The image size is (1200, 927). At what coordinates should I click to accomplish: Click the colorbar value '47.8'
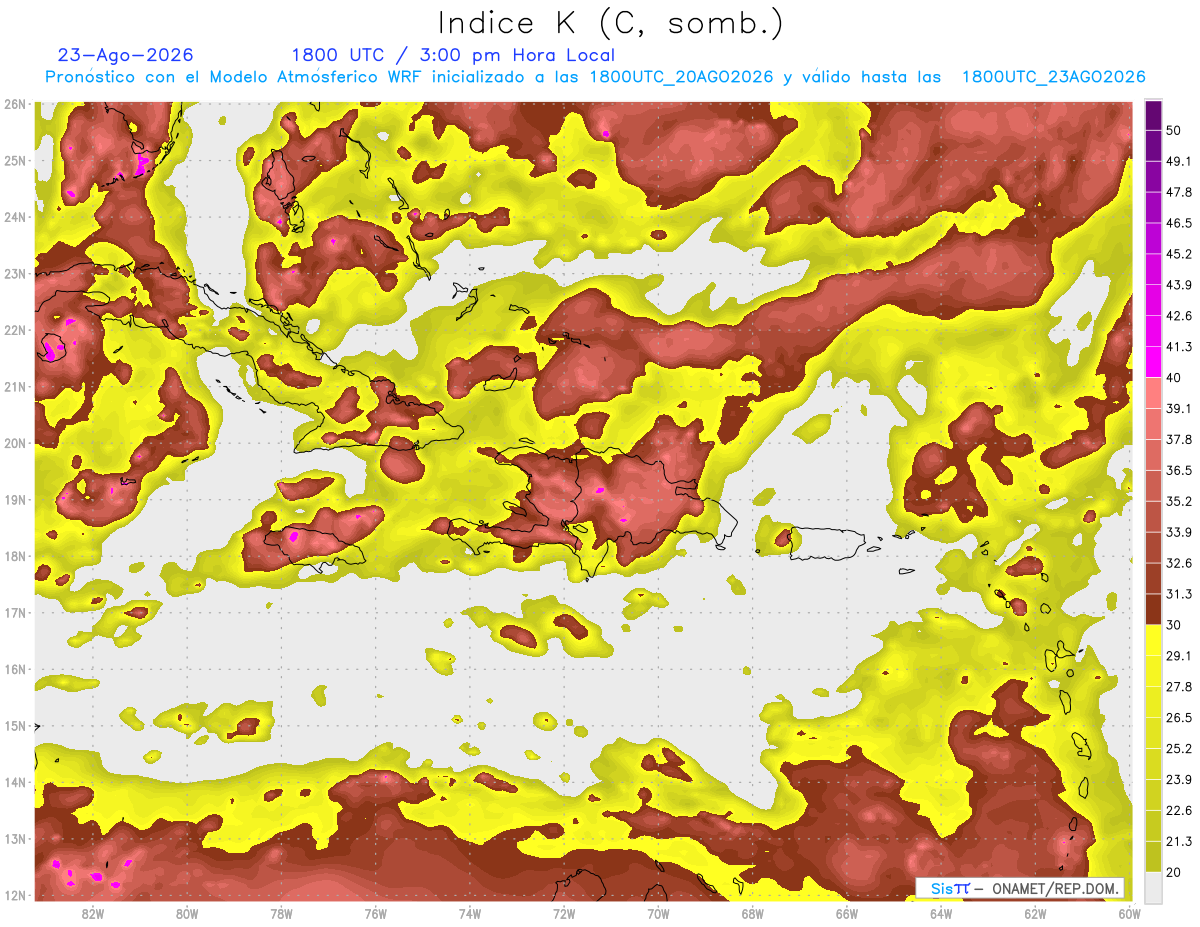pyautogui.click(x=1179, y=192)
